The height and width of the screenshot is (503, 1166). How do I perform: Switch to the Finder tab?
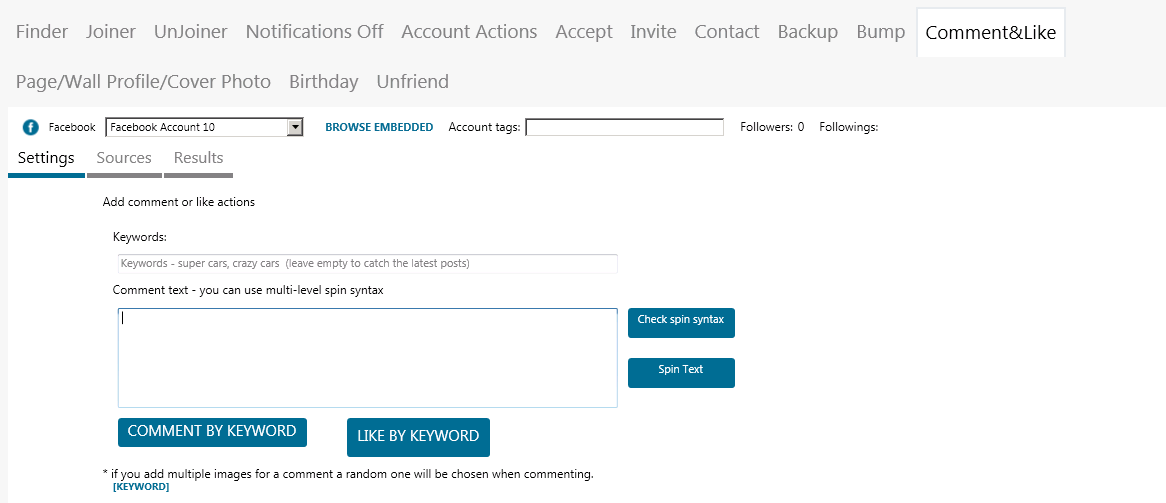click(x=42, y=32)
